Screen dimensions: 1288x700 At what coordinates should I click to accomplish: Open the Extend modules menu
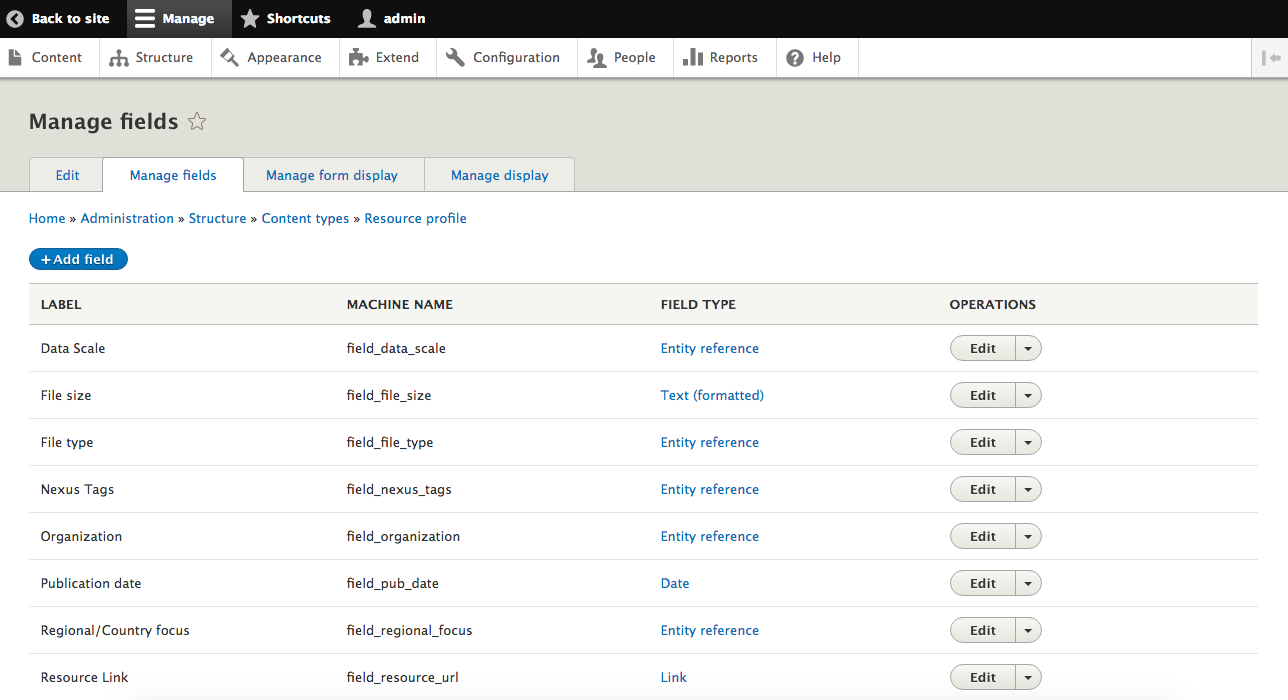384,58
